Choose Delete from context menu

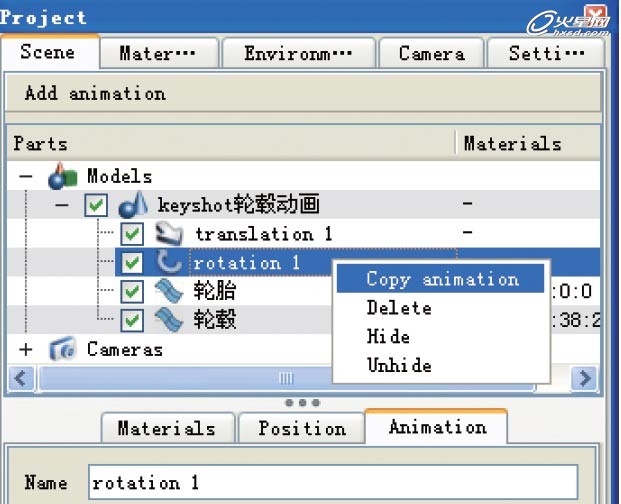pos(440,308)
